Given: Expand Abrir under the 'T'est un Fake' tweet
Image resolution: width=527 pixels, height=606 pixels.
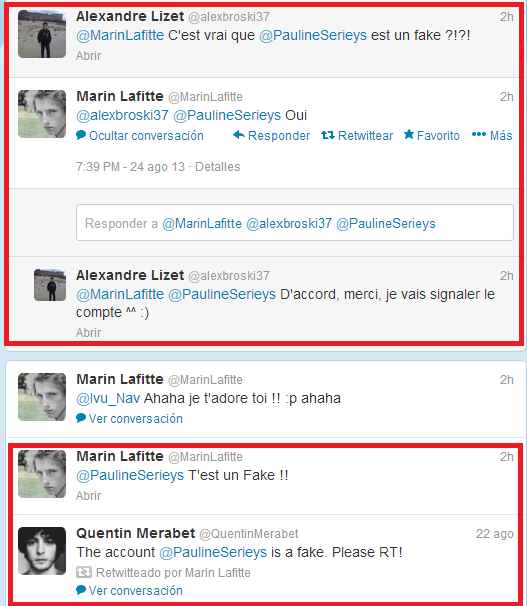Looking at the screenshot, I should point(88,495).
